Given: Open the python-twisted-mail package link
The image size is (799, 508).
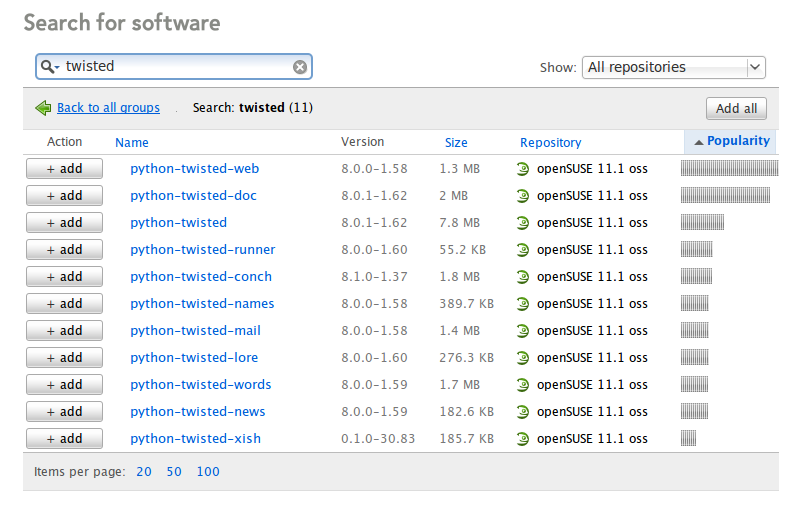Looking at the screenshot, I should coord(195,331).
